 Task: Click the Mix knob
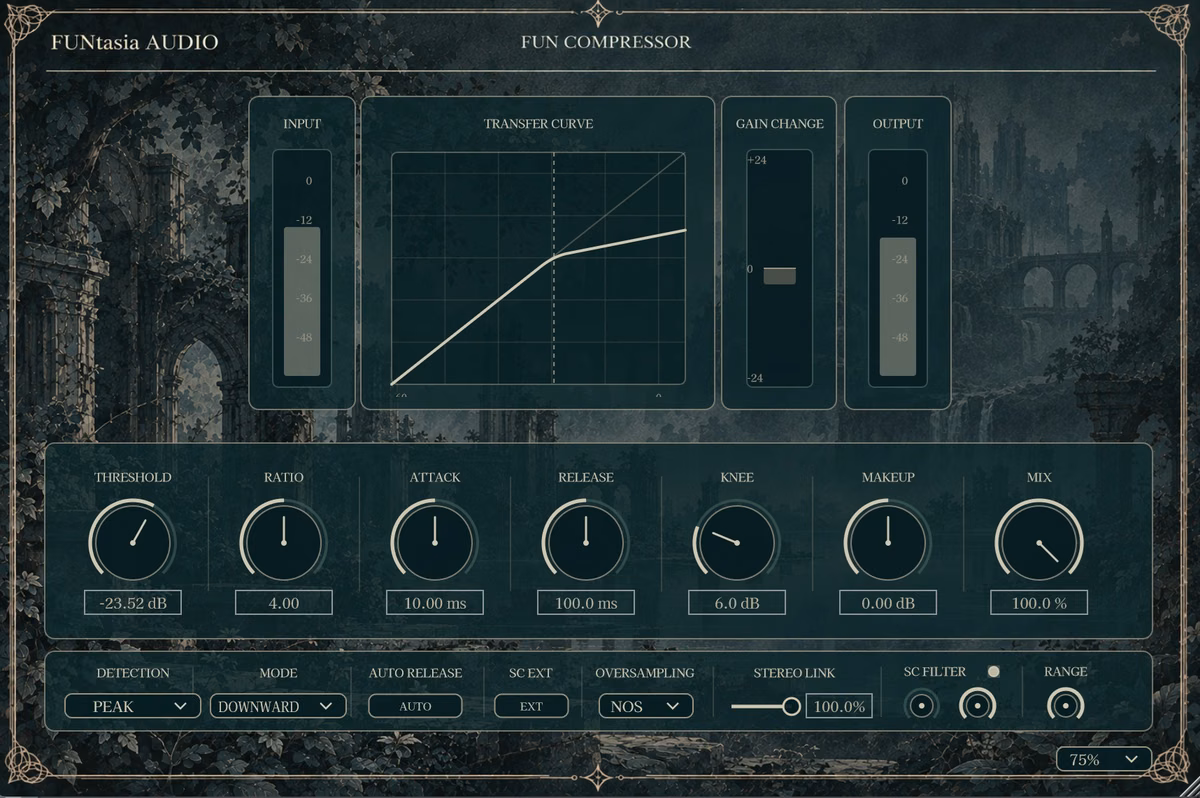pos(1038,542)
